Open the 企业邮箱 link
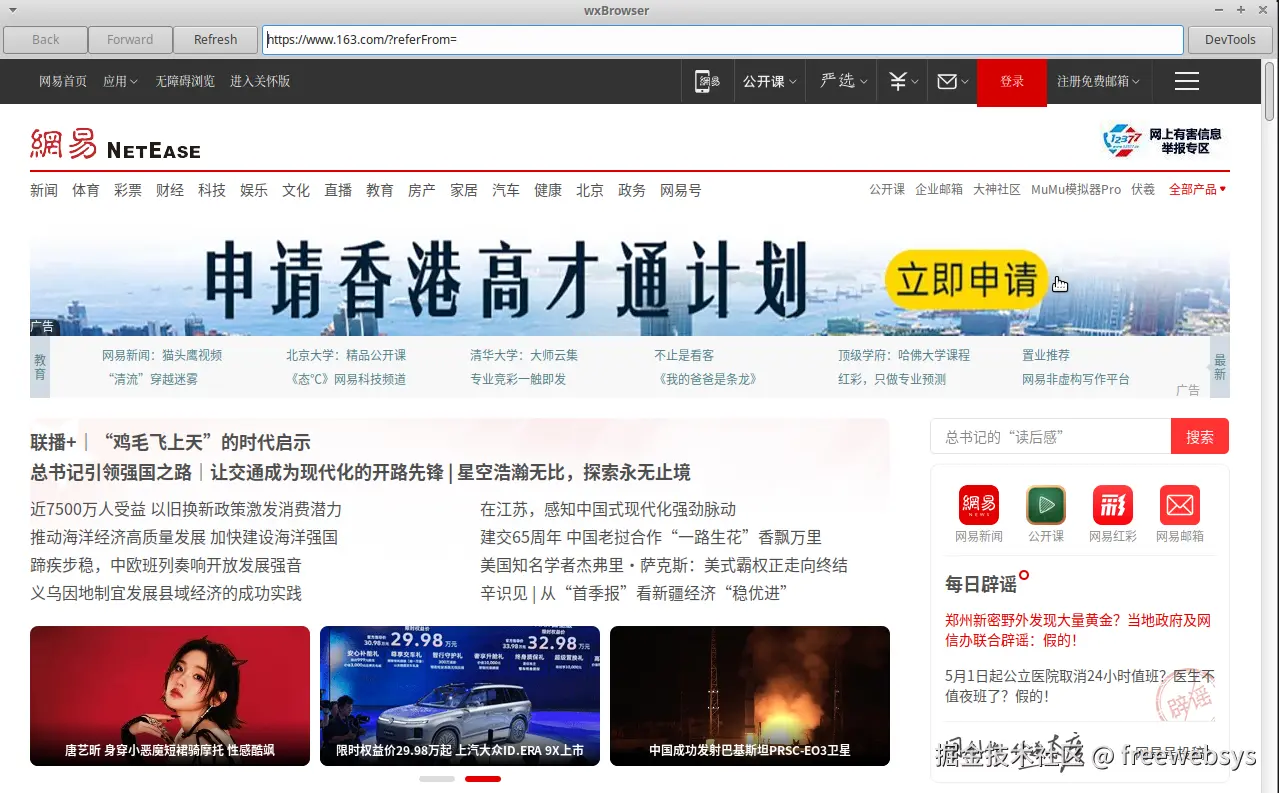The height and width of the screenshot is (793, 1279). [939, 189]
